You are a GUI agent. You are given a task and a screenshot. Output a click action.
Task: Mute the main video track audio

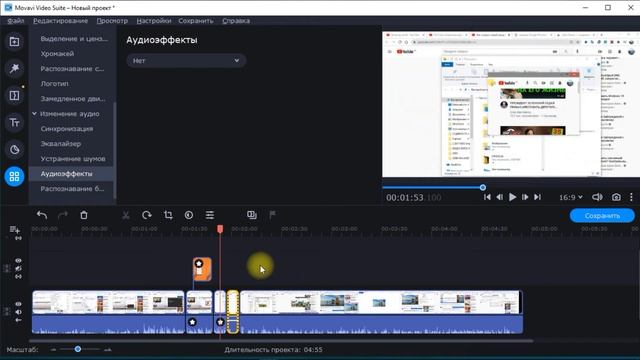coord(18,312)
